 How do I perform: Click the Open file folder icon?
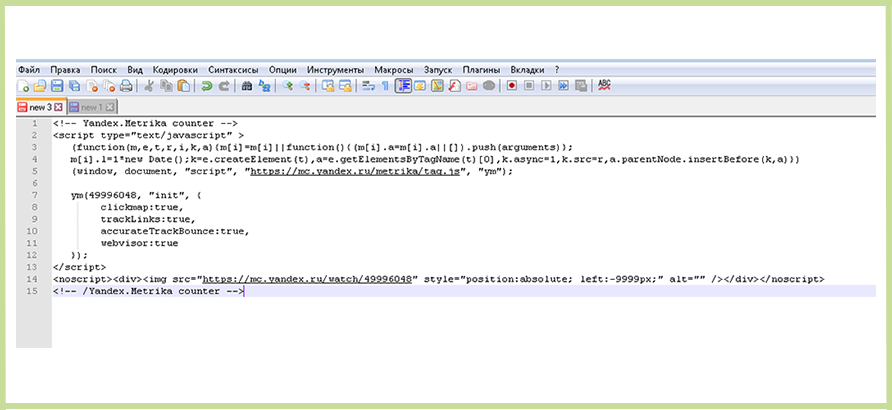39,86
